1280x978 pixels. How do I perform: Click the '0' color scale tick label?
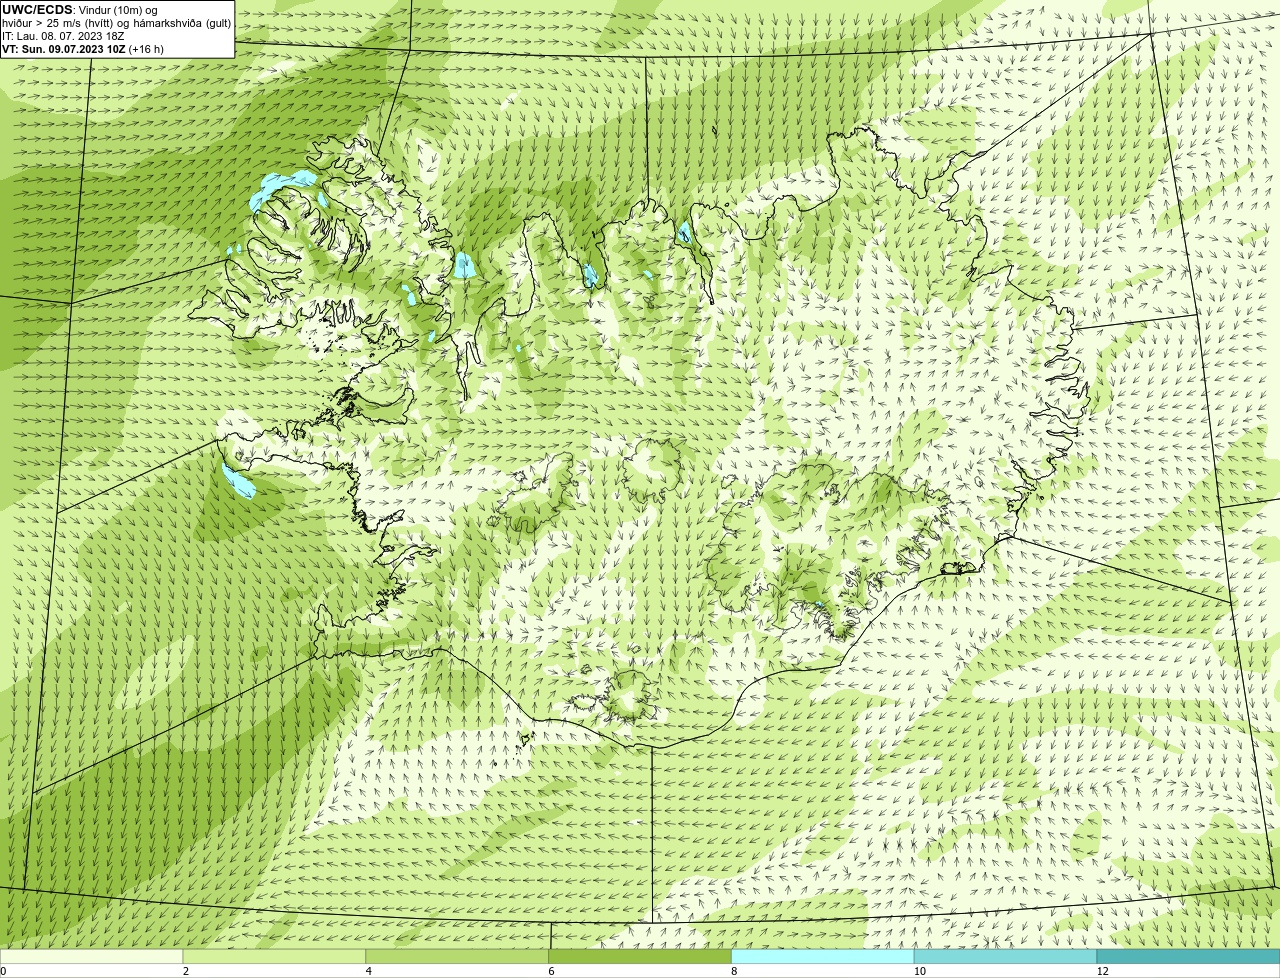point(3,971)
